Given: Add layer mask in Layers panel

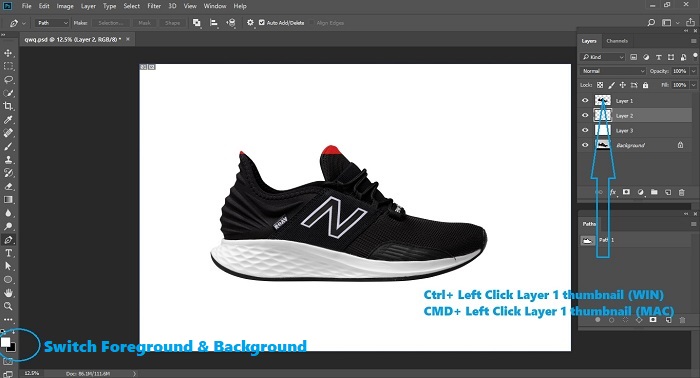Looking at the screenshot, I should tap(626, 192).
